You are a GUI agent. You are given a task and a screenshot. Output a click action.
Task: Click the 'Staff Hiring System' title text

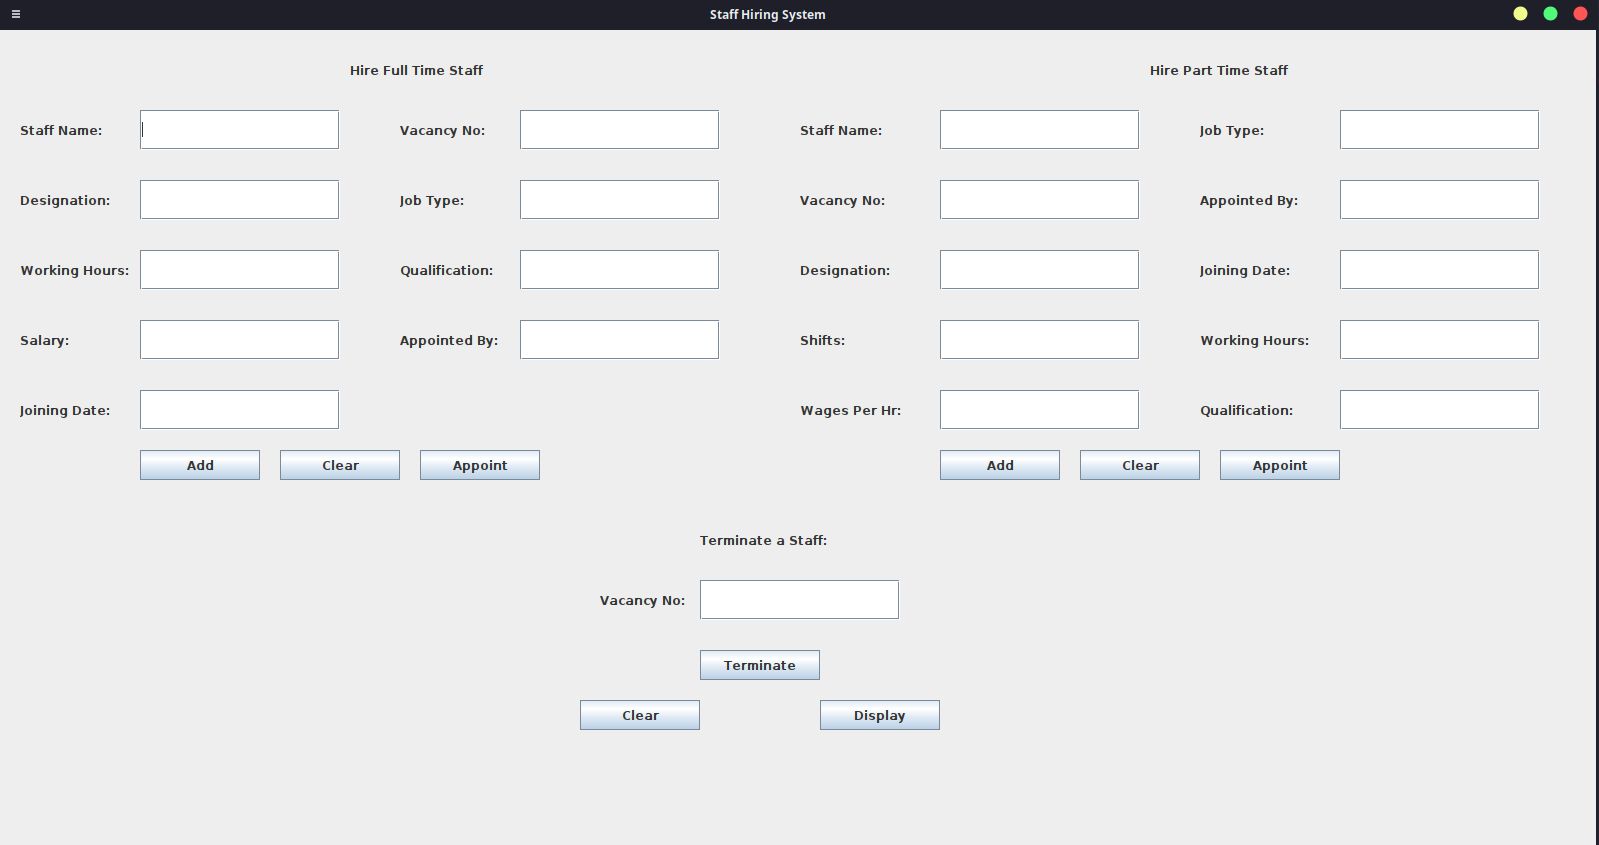pos(768,14)
